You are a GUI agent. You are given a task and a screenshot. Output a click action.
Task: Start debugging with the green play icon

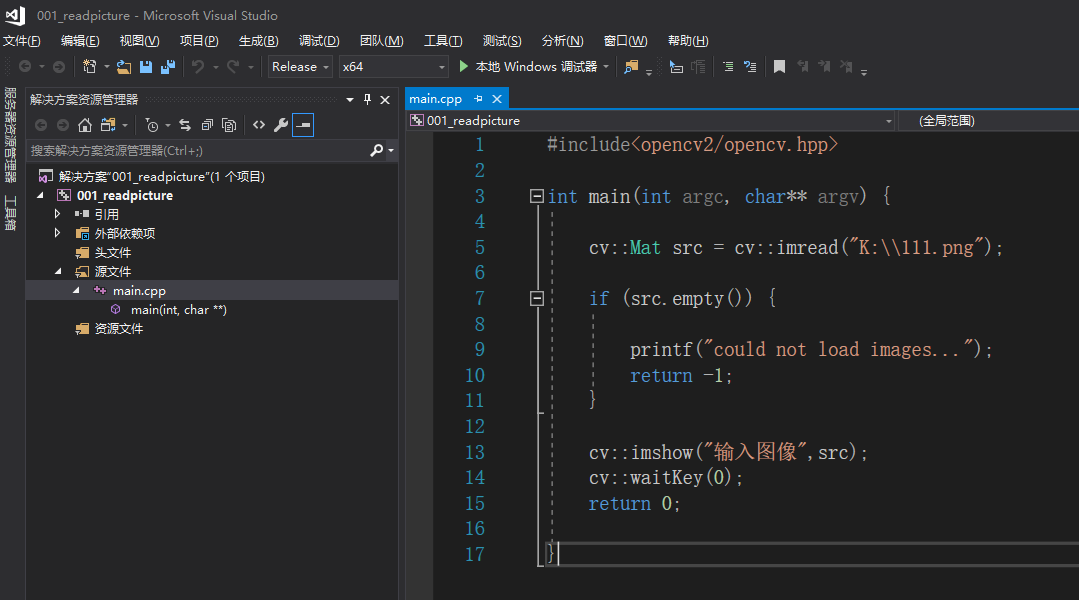[464, 67]
